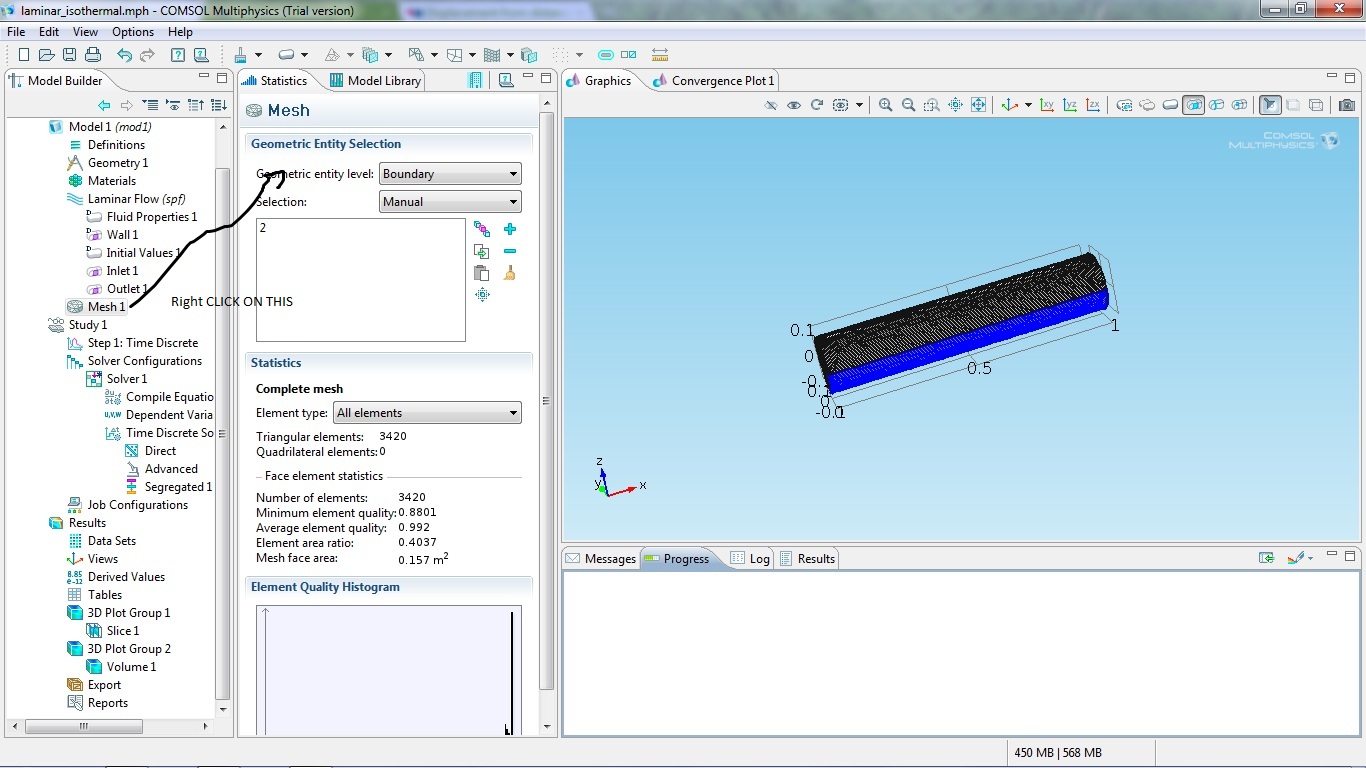This screenshot has width=1366, height=768.
Task: Open the Options menu
Action: coord(133,32)
